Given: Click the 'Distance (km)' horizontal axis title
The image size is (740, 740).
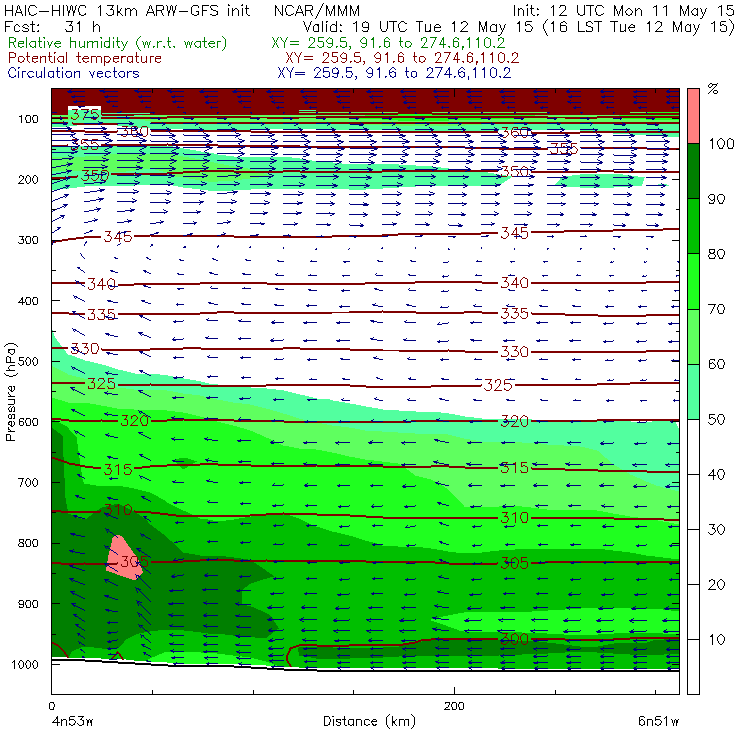Looking at the screenshot, I should 369,722.
